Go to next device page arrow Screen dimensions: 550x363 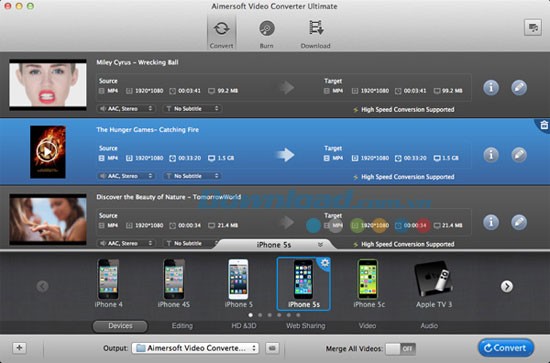coord(507,286)
